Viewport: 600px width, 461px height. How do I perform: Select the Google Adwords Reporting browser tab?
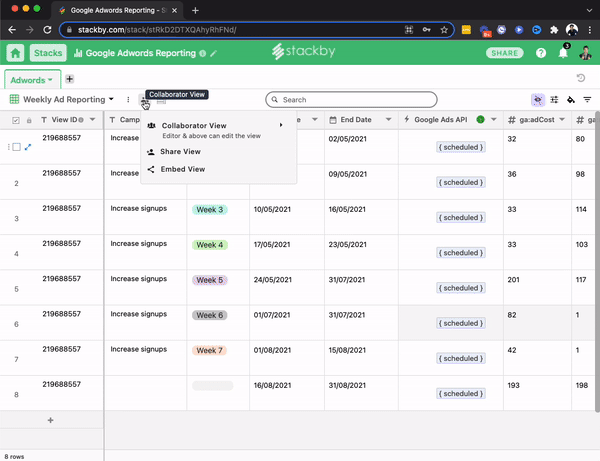coord(117,10)
